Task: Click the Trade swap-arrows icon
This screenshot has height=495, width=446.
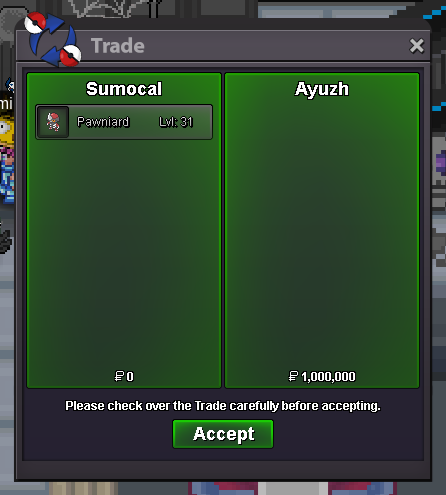Action: [53, 39]
